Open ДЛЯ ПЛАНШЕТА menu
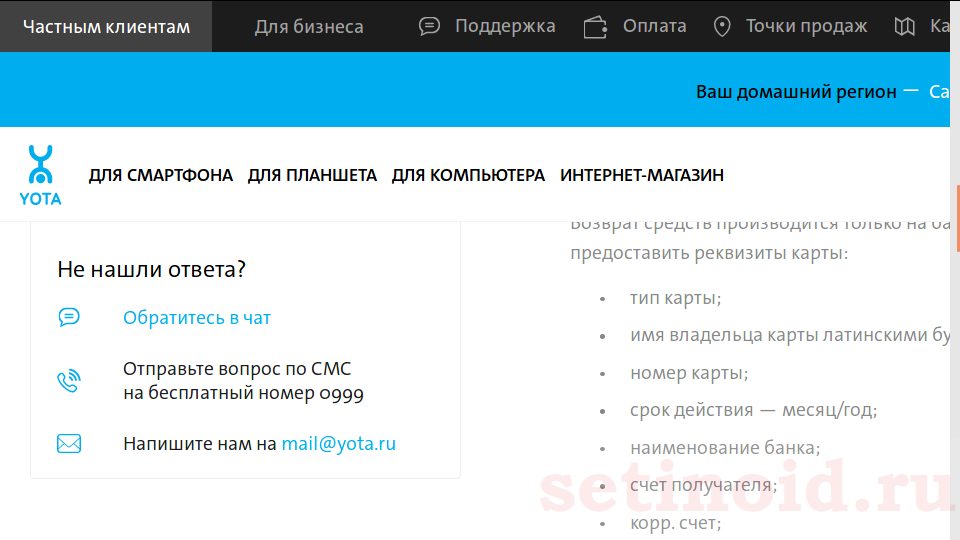This screenshot has height=540, width=960. (x=312, y=175)
